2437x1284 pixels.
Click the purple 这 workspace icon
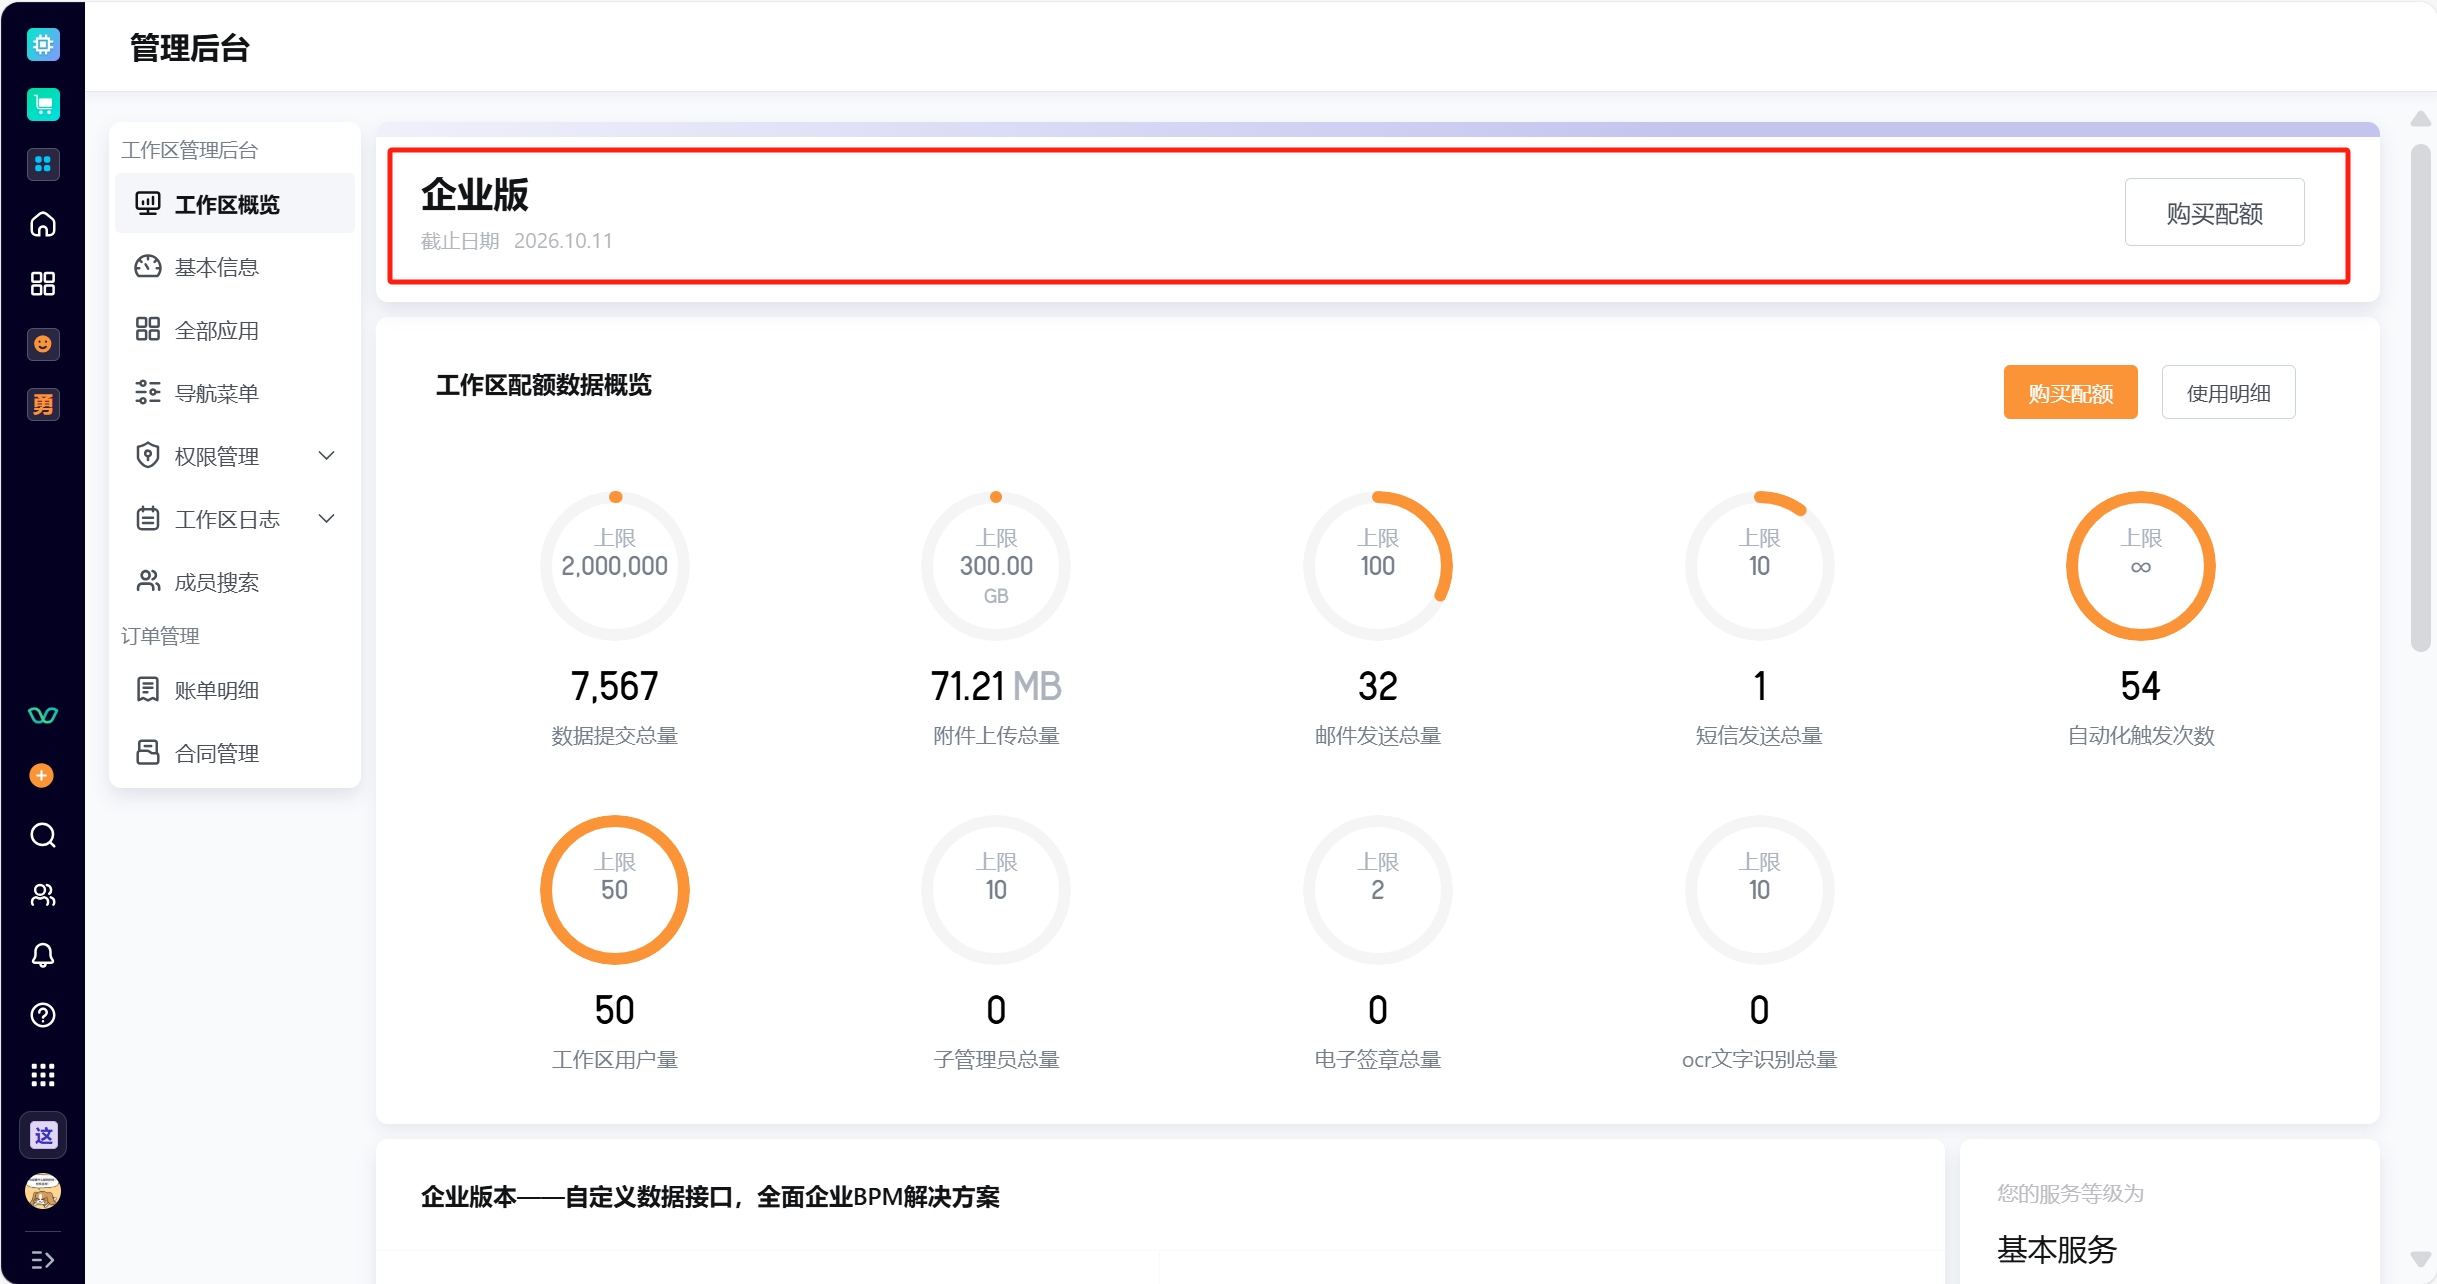(43, 1135)
